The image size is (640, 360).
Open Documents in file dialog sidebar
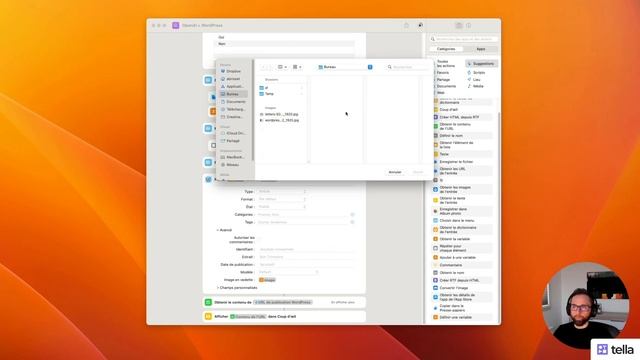pyautogui.click(x=233, y=102)
